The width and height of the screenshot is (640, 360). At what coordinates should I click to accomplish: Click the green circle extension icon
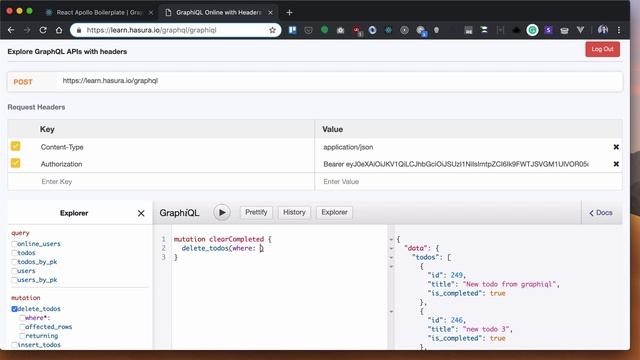pos(324,29)
